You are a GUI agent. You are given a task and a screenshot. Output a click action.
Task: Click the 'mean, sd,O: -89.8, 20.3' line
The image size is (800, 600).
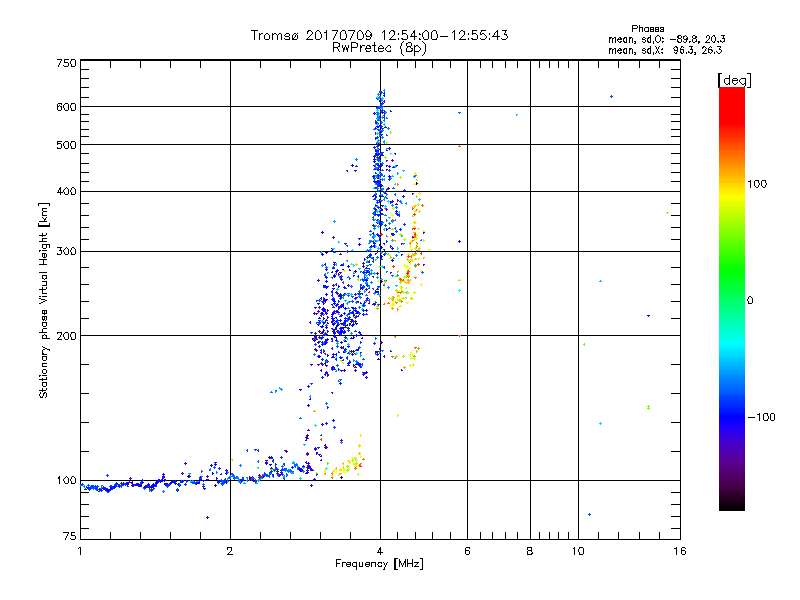coord(666,39)
